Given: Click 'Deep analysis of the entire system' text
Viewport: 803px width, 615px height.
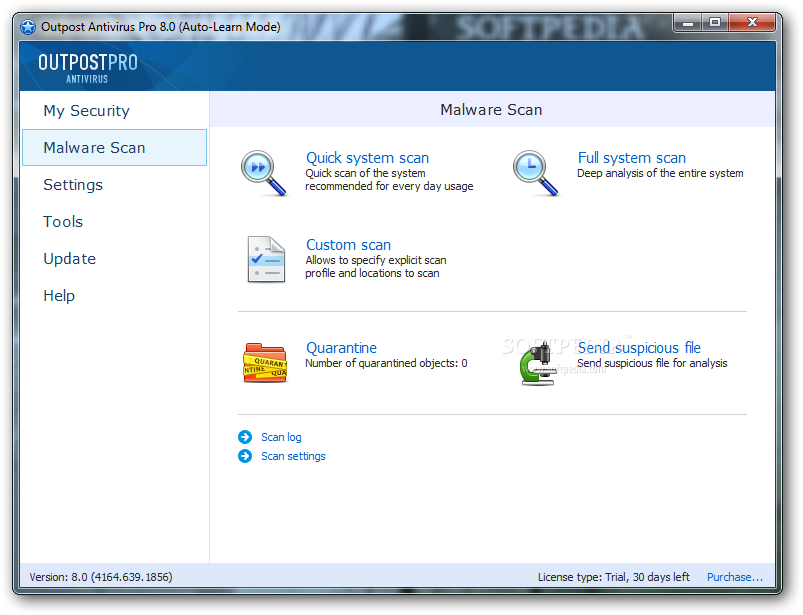Looking at the screenshot, I should (660, 173).
